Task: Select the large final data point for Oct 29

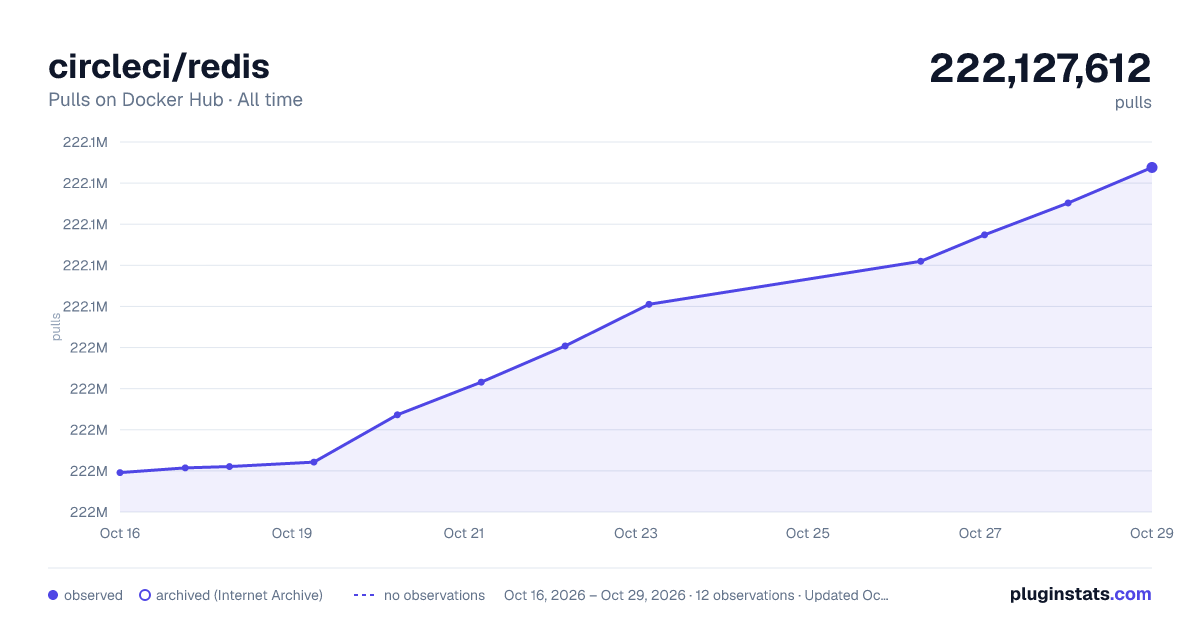Action: 1152,167
